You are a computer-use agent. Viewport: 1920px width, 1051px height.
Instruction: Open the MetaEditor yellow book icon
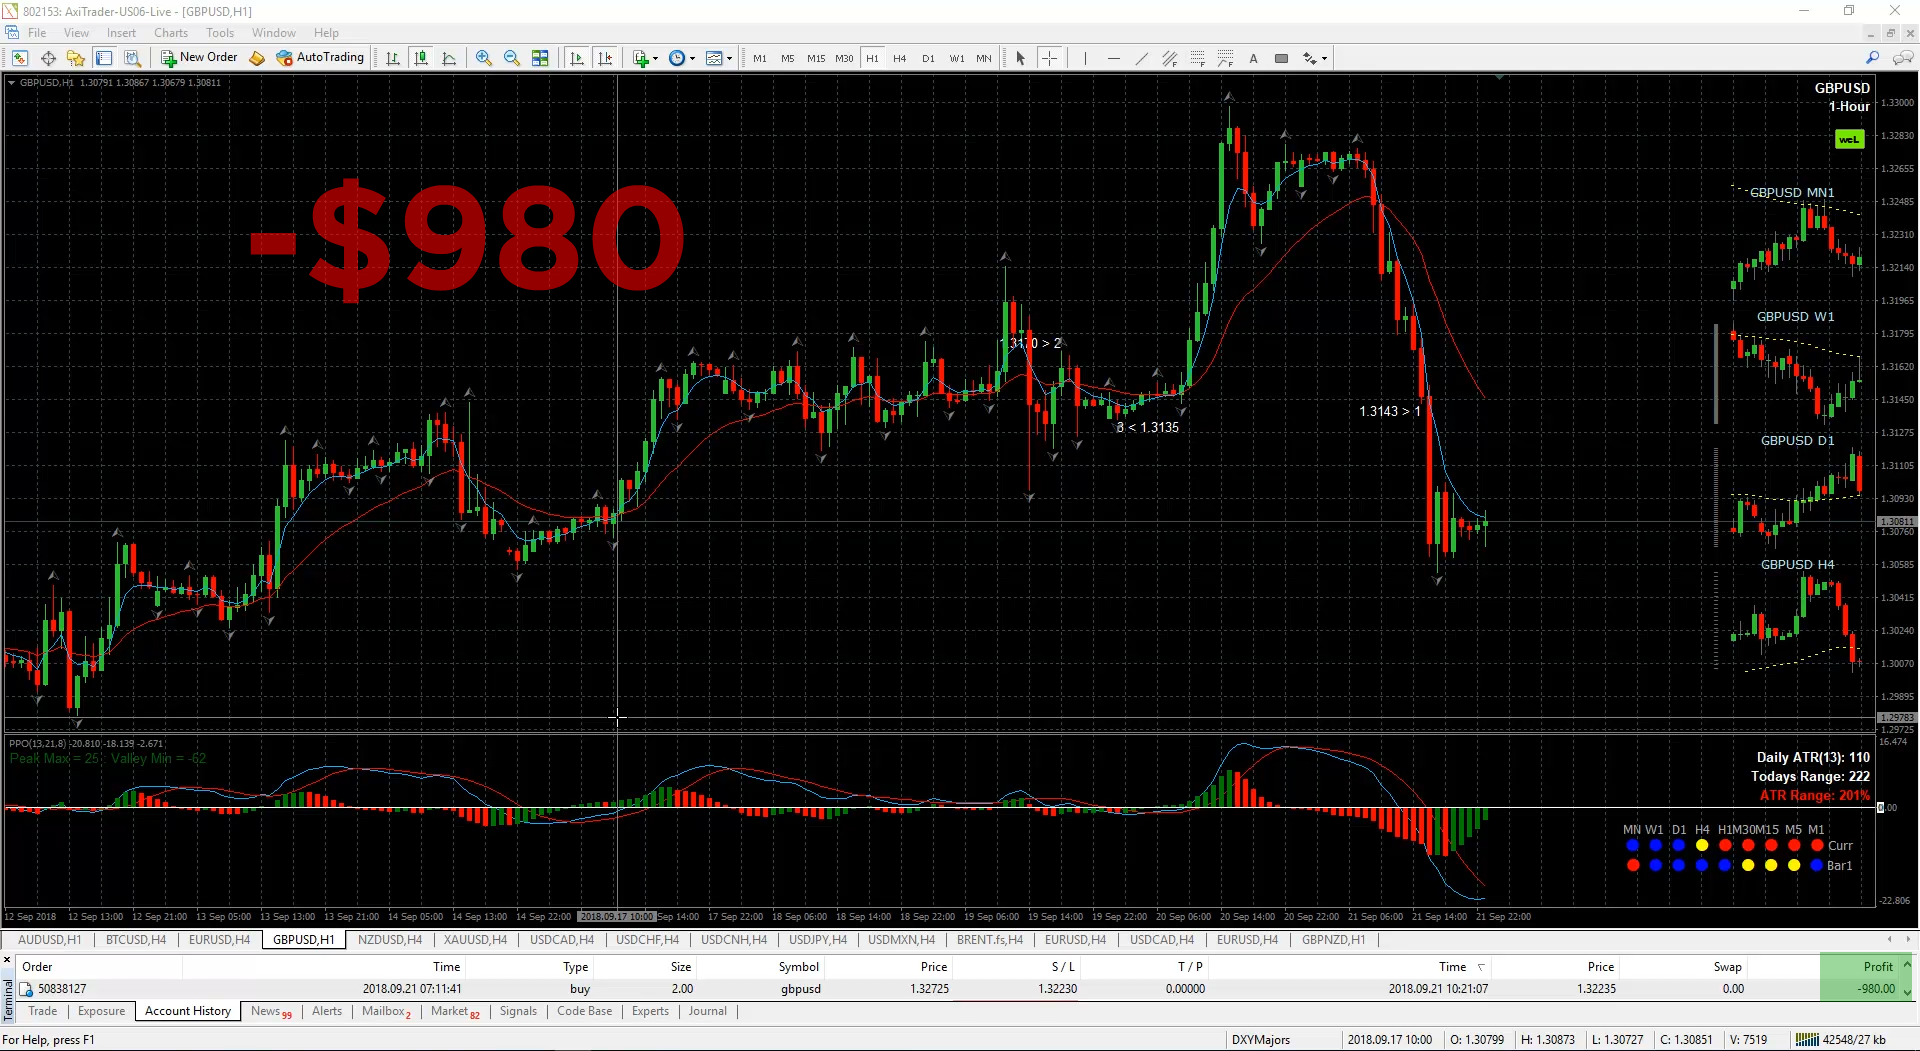(257, 58)
